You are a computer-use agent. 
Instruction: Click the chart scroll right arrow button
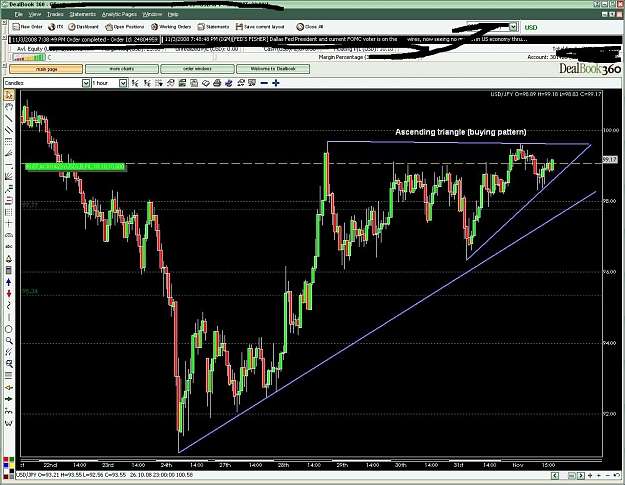[x=581, y=475]
